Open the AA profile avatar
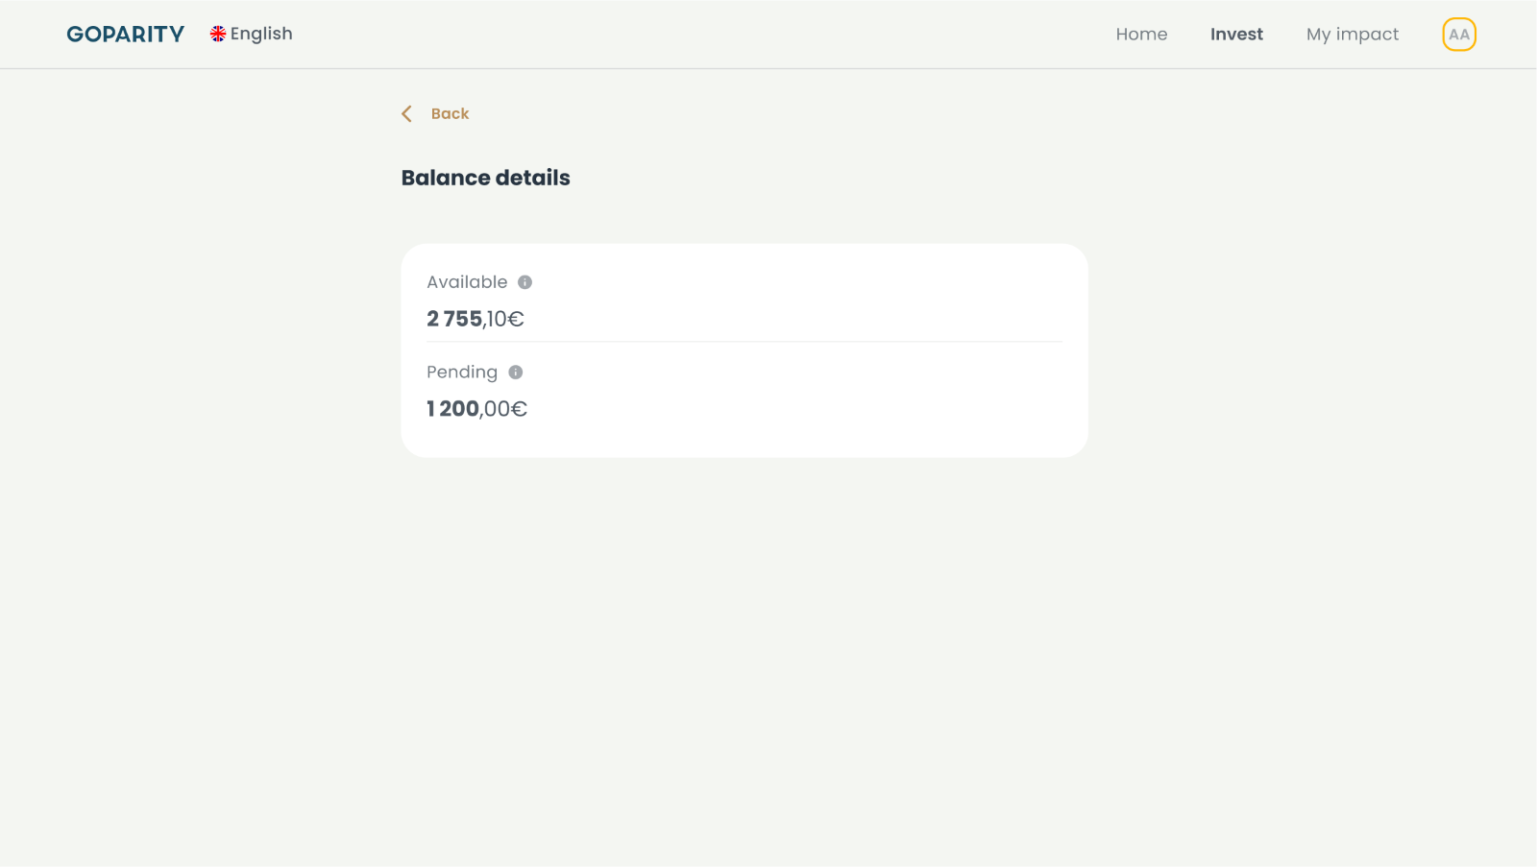Viewport: 1537px width, 867px height. click(1458, 34)
